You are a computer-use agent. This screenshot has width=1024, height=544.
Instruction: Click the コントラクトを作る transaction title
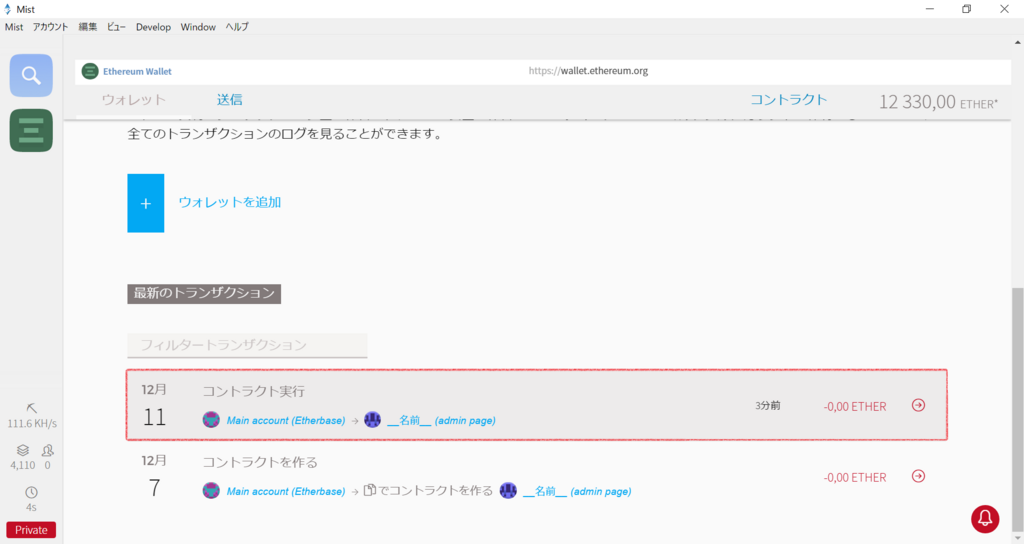260,462
